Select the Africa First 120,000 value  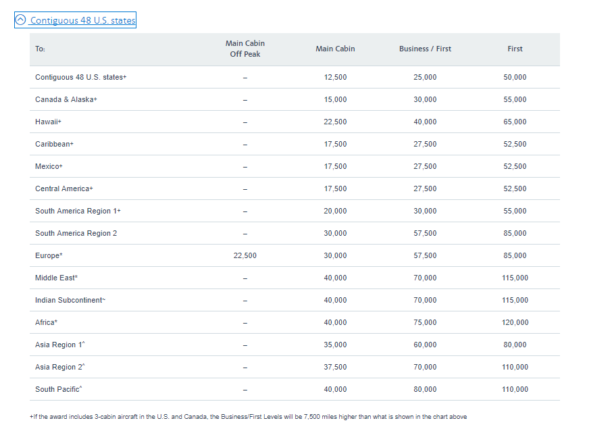click(515, 322)
